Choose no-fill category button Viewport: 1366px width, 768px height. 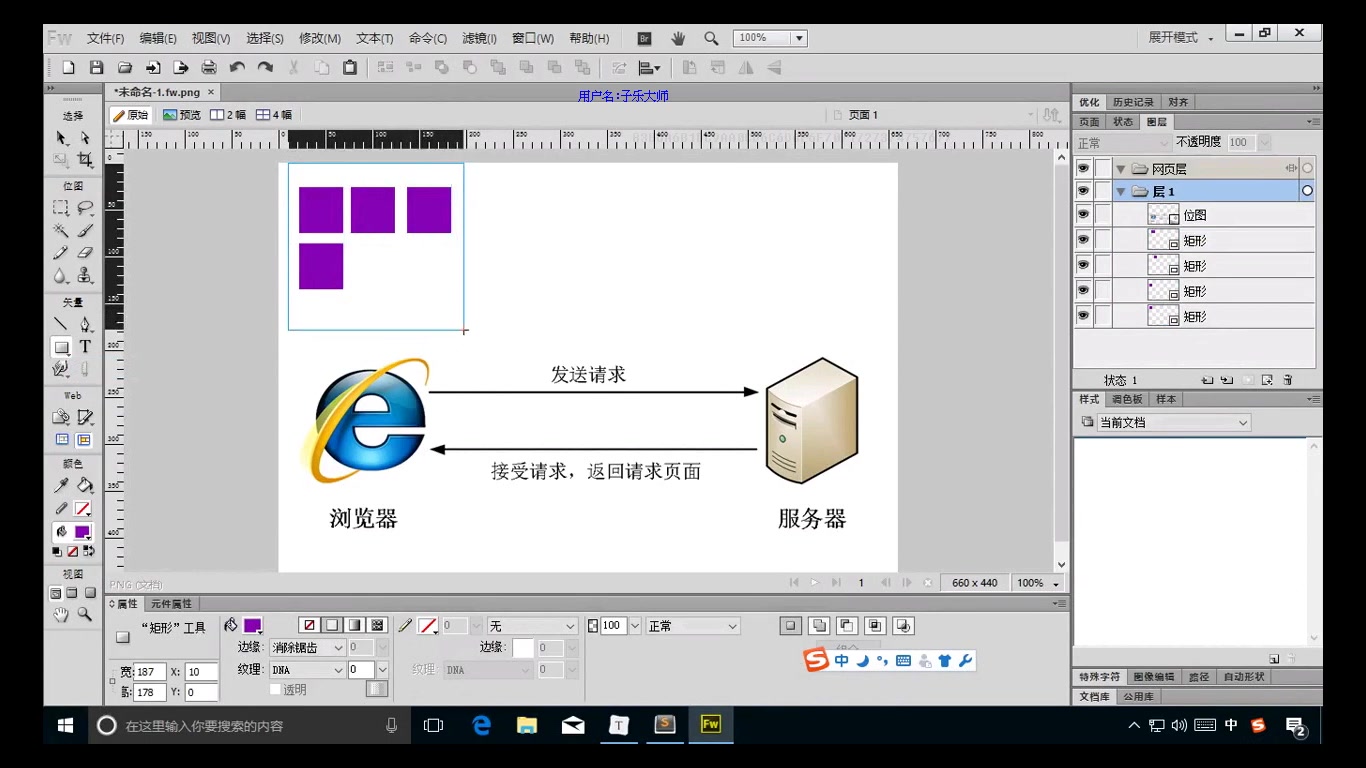point(309,626)
